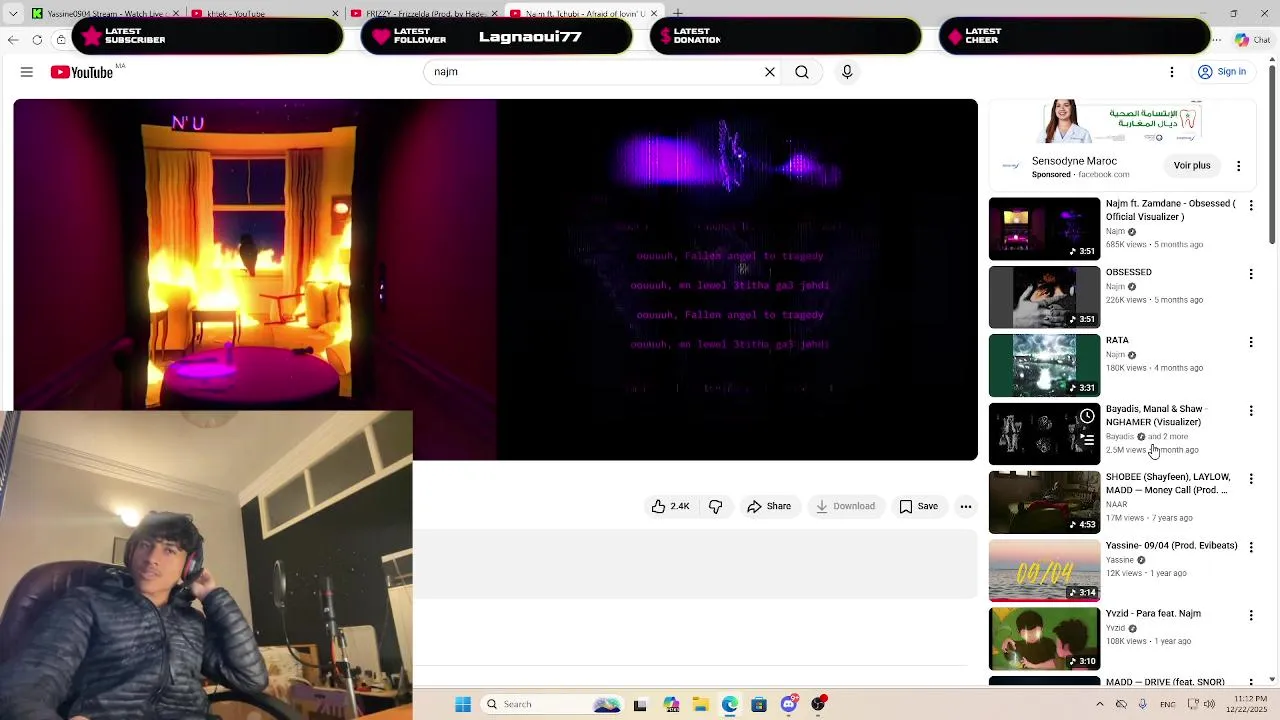Open options for Yvzid Para video
1280x720 pixels.
click(1251, 614)
